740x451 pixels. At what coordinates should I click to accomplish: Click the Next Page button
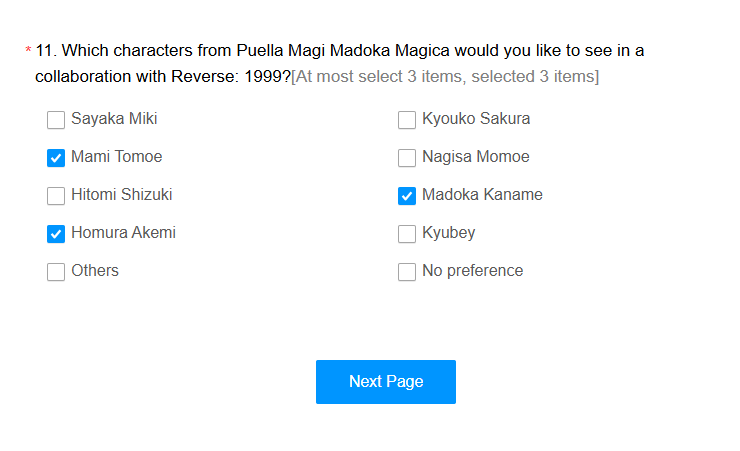[386, 382]
